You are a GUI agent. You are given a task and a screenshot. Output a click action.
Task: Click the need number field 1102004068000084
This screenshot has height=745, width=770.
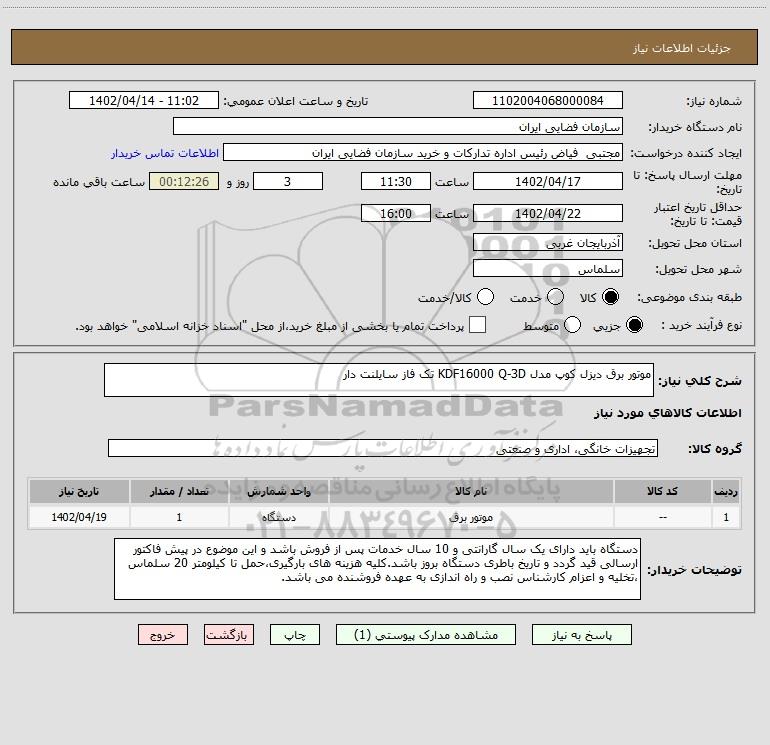click(548, 101)
